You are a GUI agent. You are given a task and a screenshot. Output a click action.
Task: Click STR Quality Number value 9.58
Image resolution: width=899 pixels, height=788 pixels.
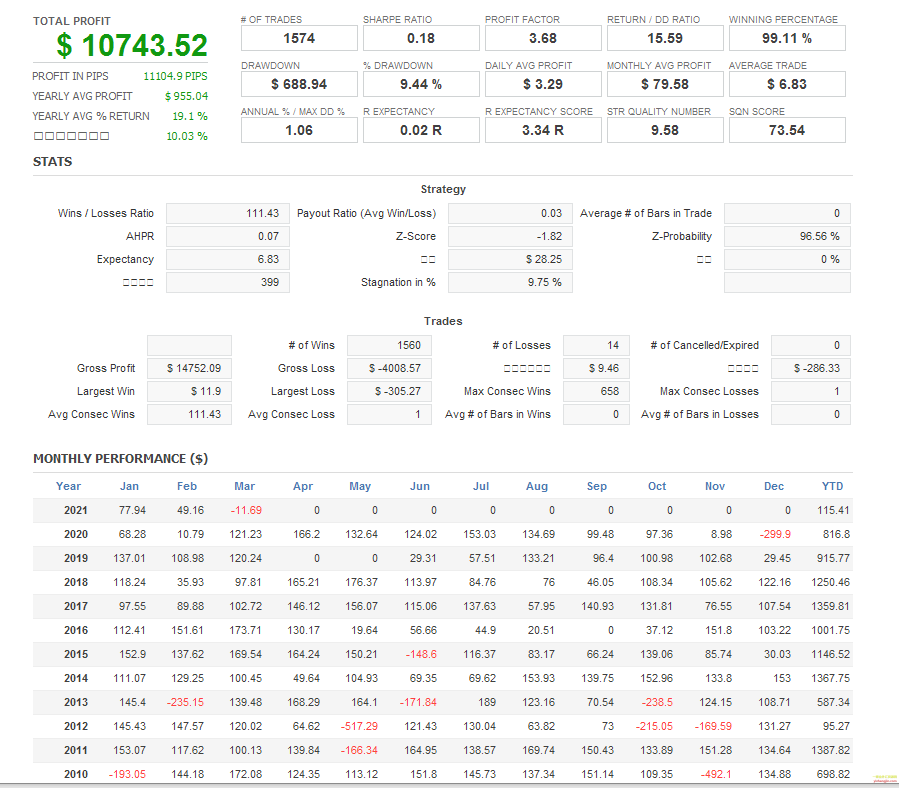click(665, 130)
